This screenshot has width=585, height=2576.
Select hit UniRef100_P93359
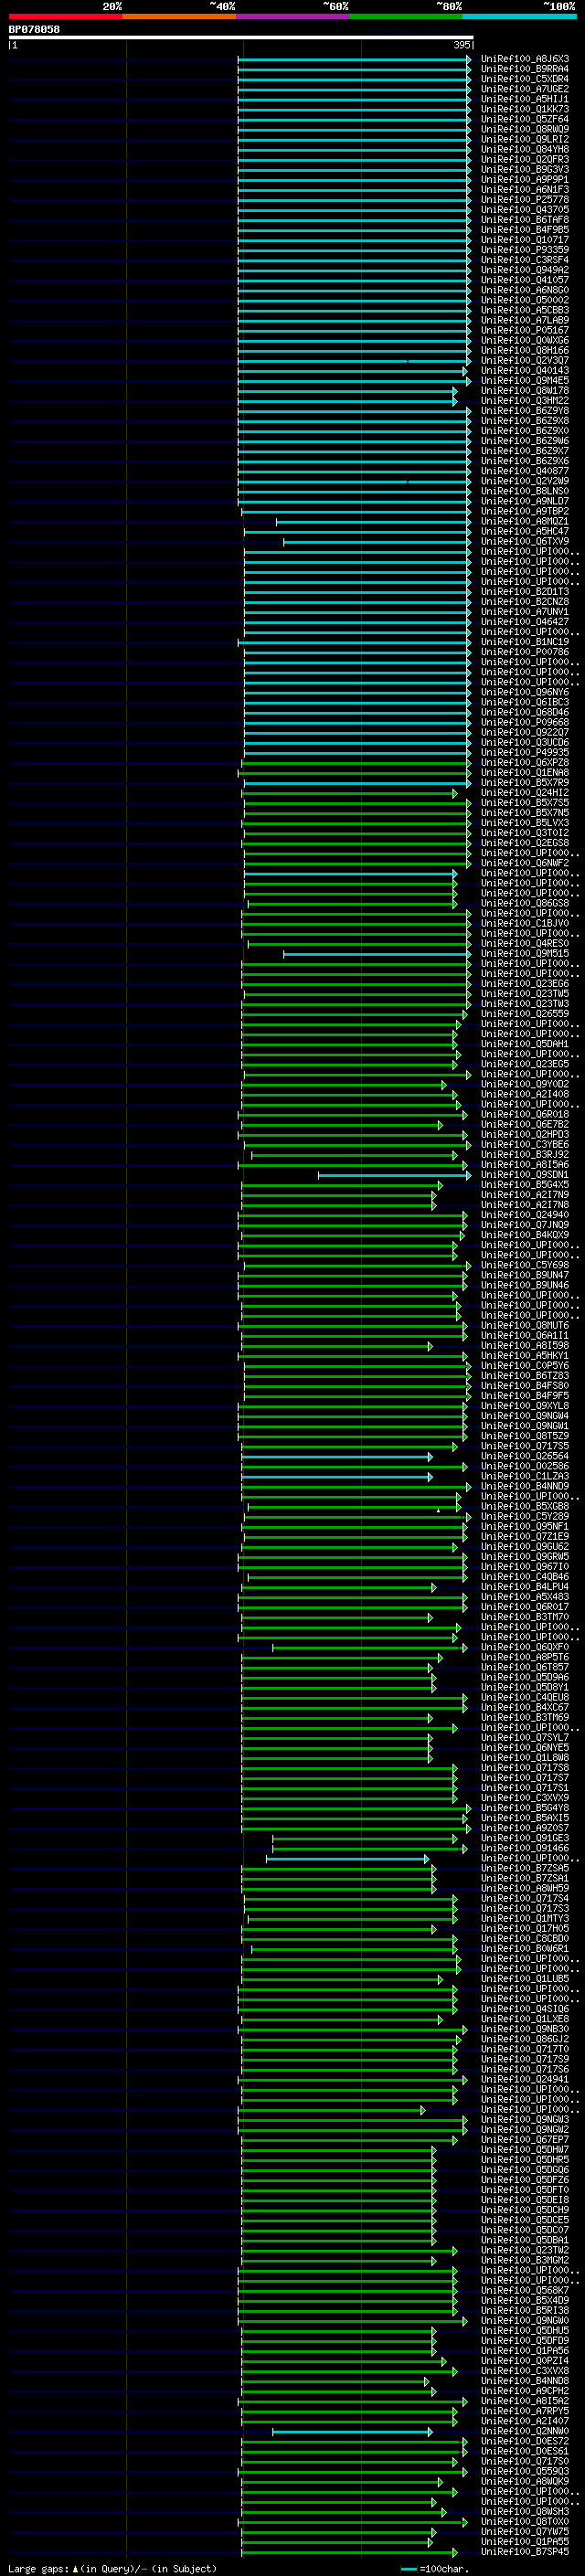pyautogui.click(x=525, y=250)
